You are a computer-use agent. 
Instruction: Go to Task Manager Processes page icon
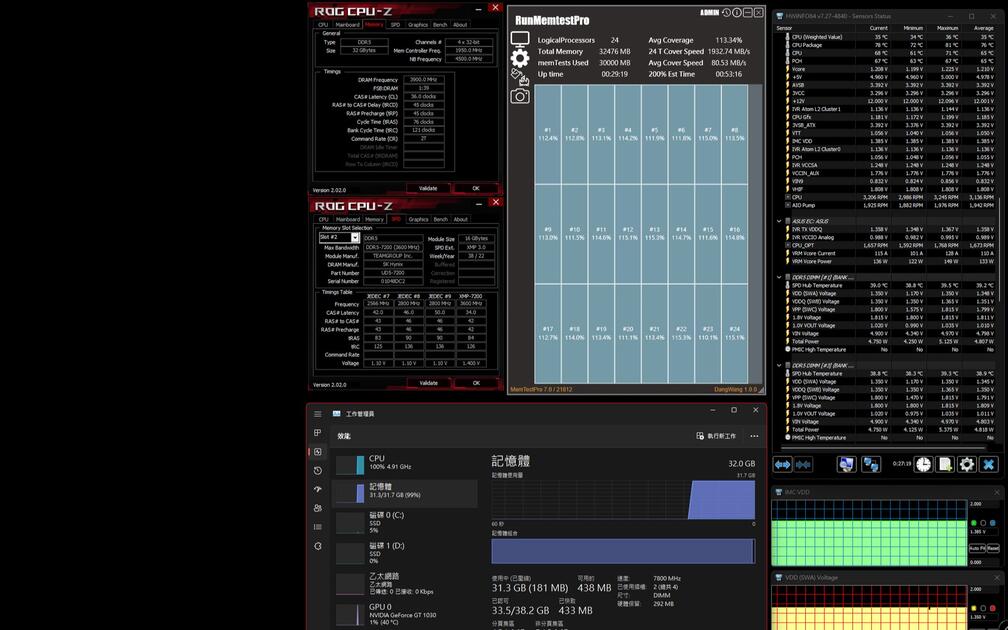[318, 433]
